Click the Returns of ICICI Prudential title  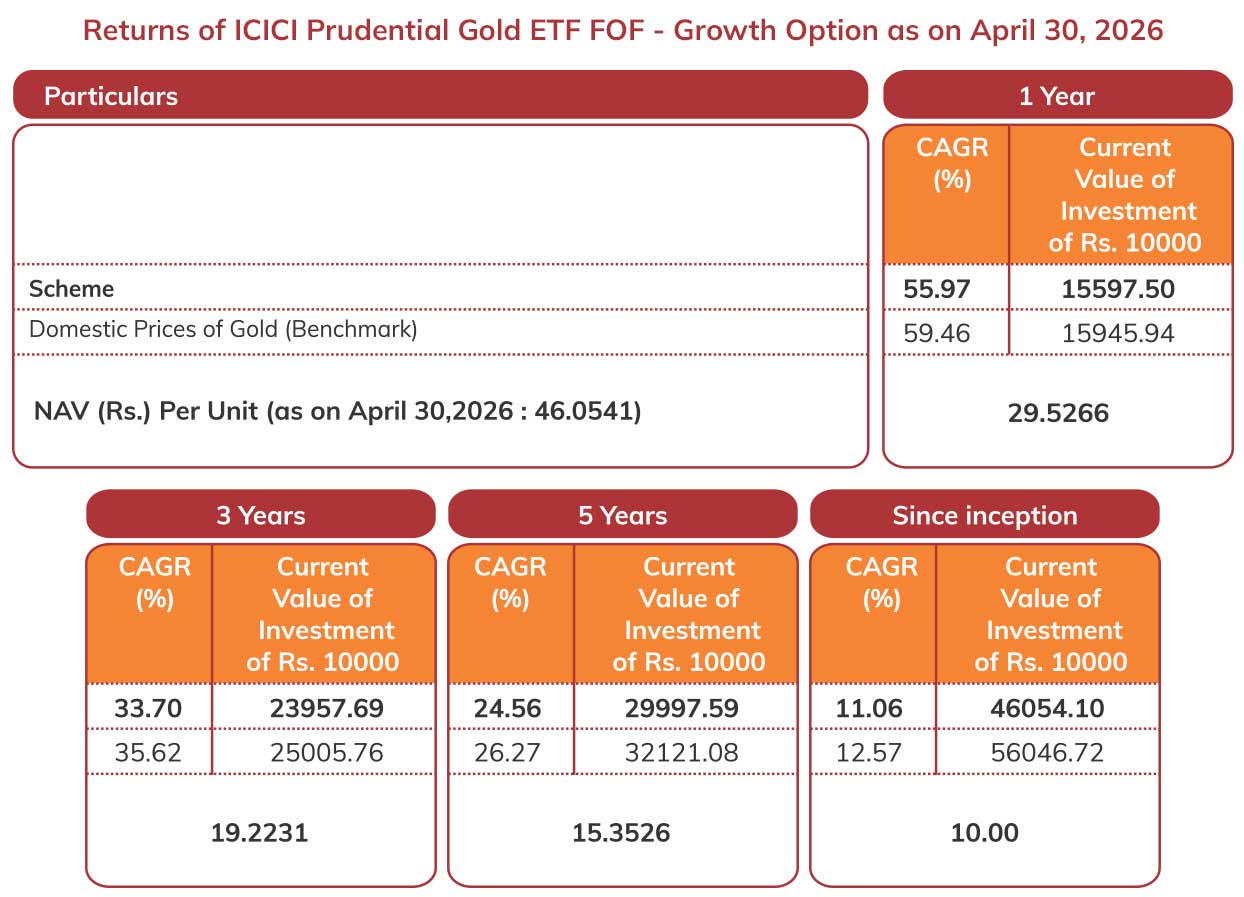(x=623, y=30)
